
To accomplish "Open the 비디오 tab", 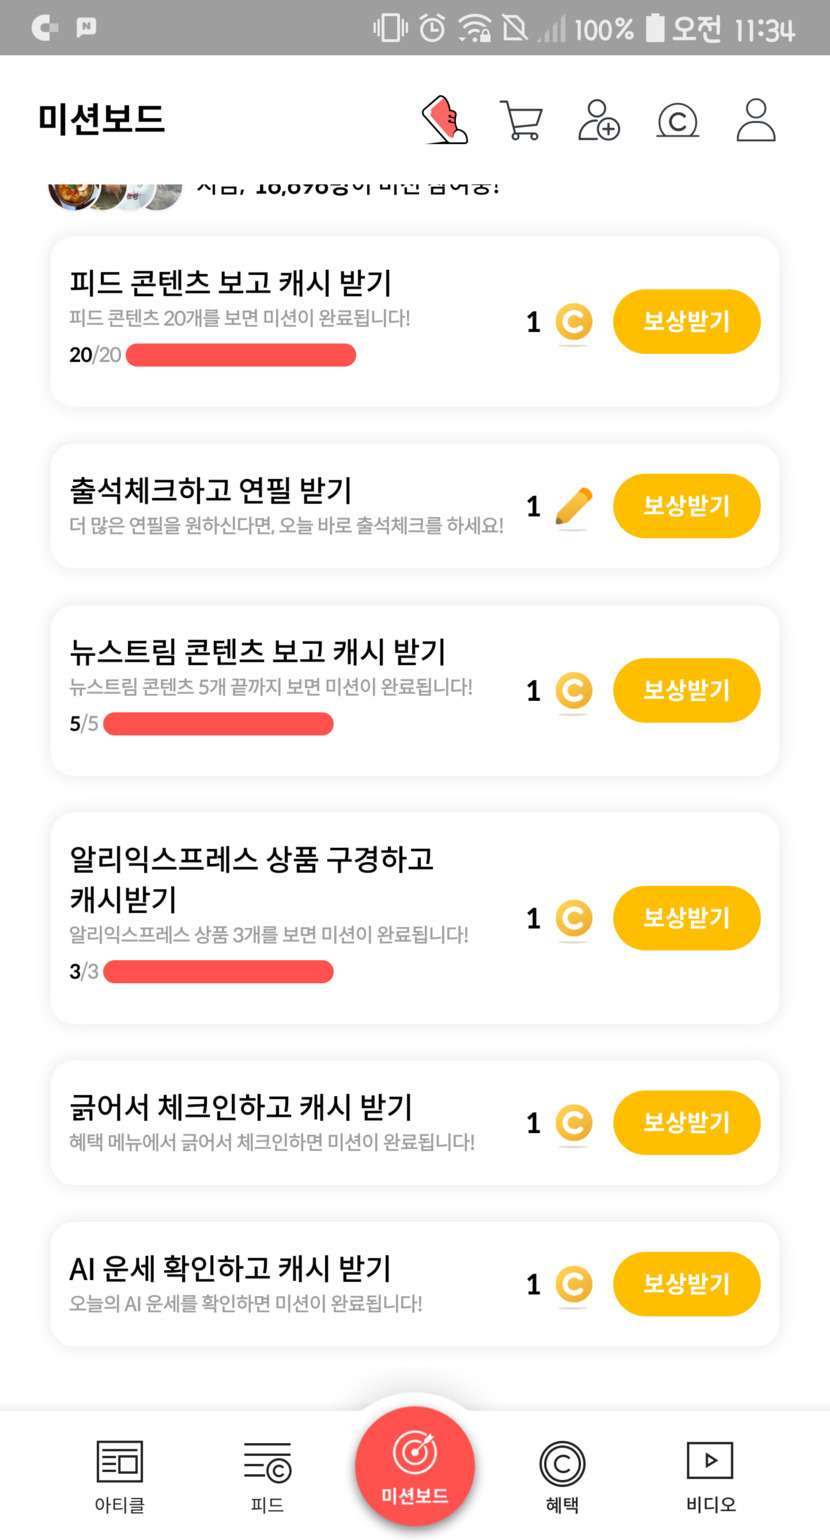I will pos(710,1476).
